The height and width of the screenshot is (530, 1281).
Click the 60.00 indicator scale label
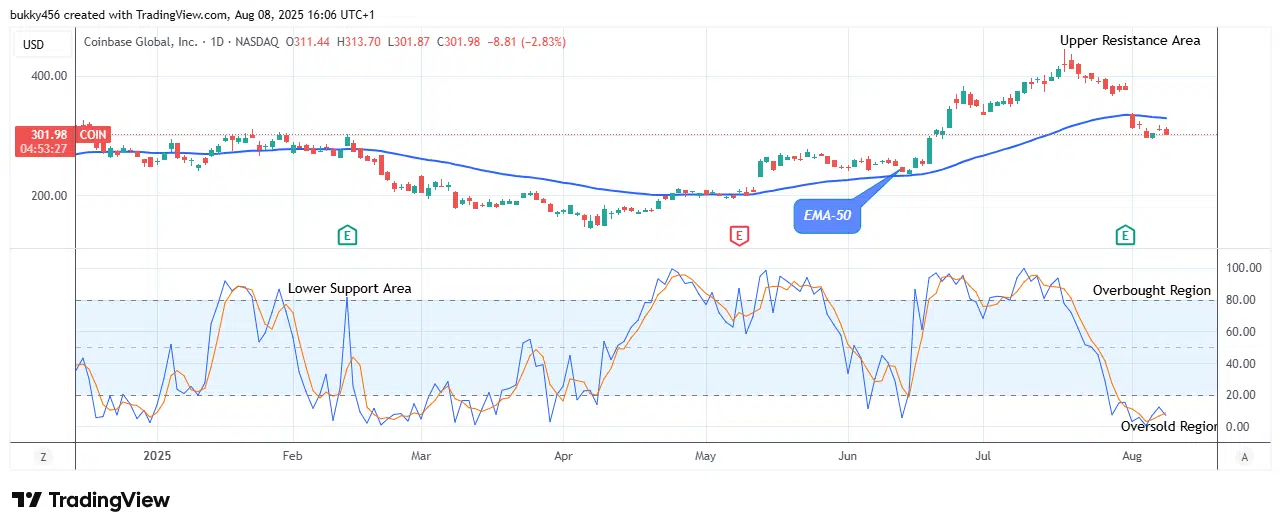click(1241, 332)
